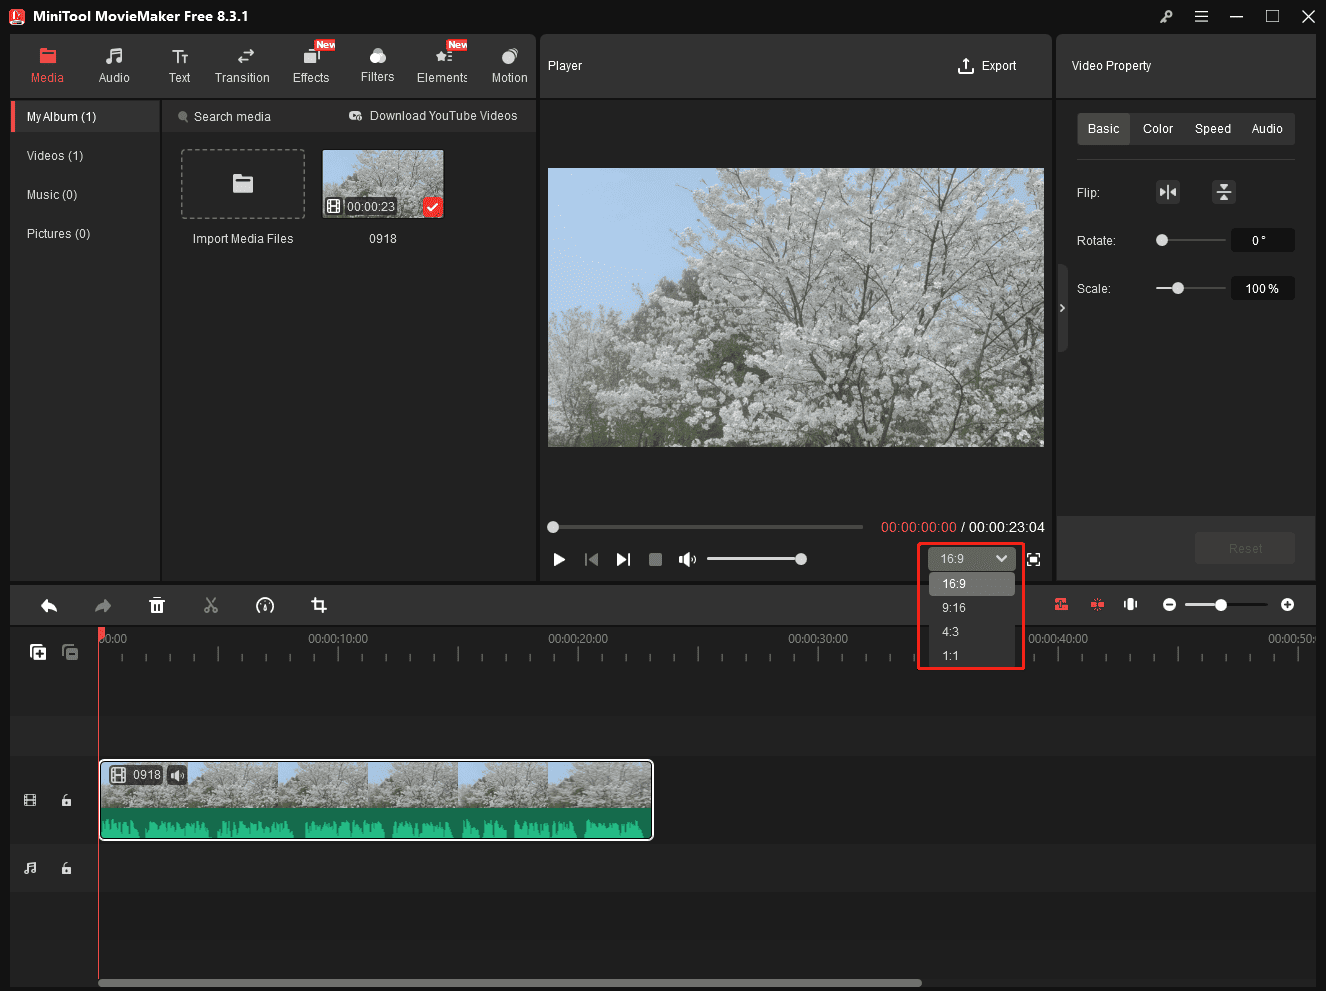Enter full screen player mode
The height and width of the screenshot is (991, 1326).
pyautogui.click(x=1033, y=559)
